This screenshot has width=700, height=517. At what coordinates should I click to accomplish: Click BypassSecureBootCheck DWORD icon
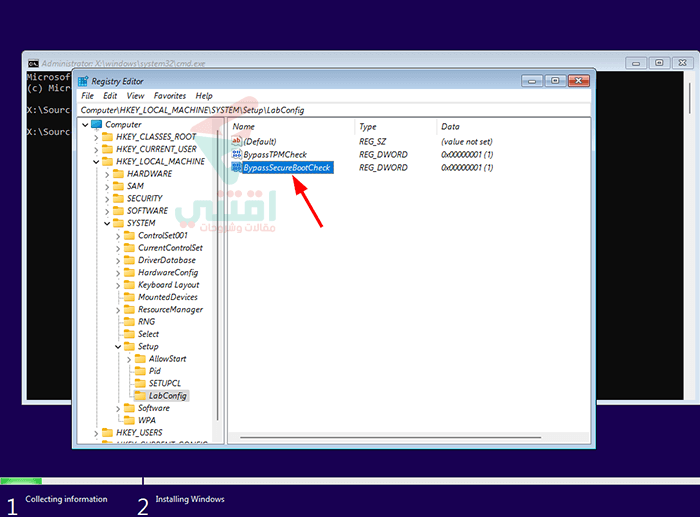click(237, 167)
